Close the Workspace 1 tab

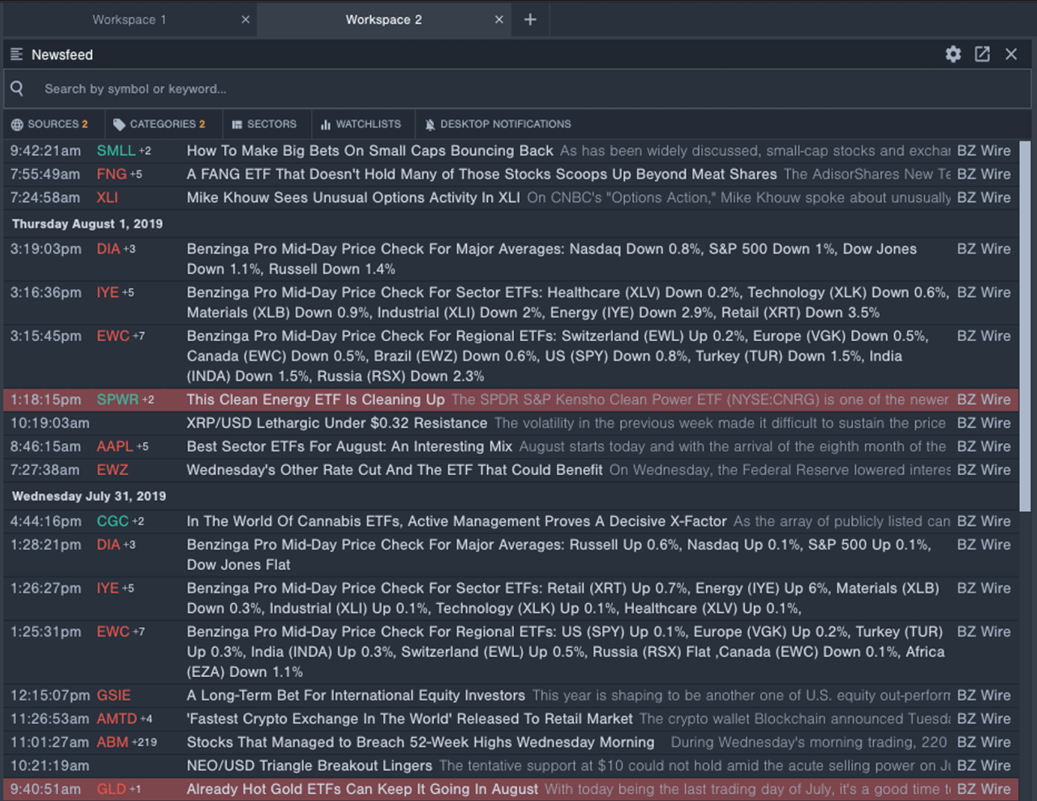click(x=245, y=20)
